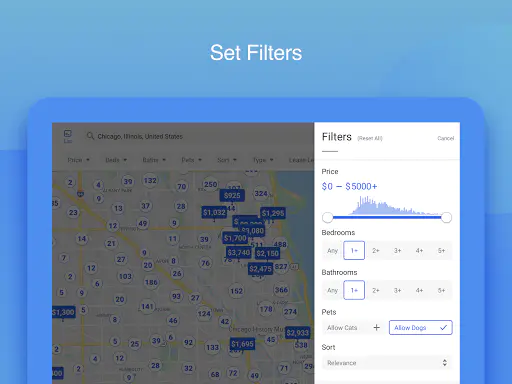Image resolution: width=512 pixels, height=384 pixels.
Task: Open the Baths filter dropdown
Action: coord(154,160)
